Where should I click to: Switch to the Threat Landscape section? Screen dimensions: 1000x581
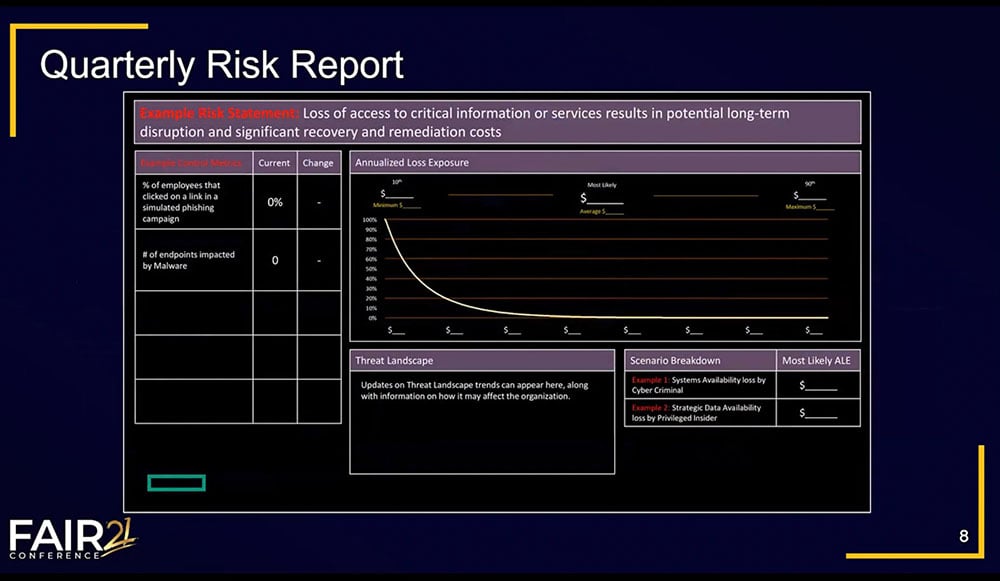(x=395, y=360)
